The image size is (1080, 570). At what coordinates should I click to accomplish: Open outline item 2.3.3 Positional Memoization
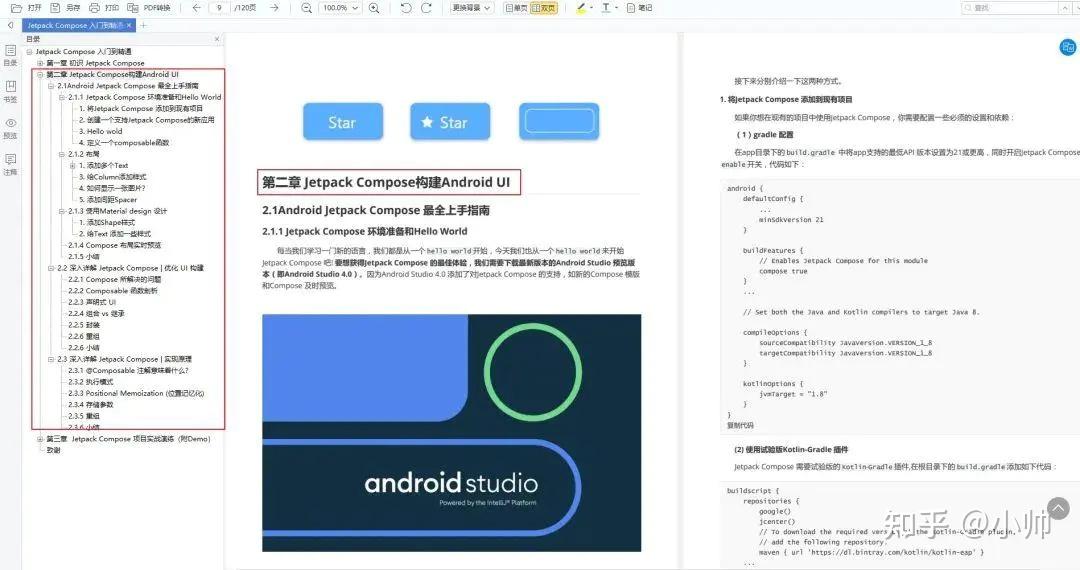pyautogui.click(x=136, y=393)
